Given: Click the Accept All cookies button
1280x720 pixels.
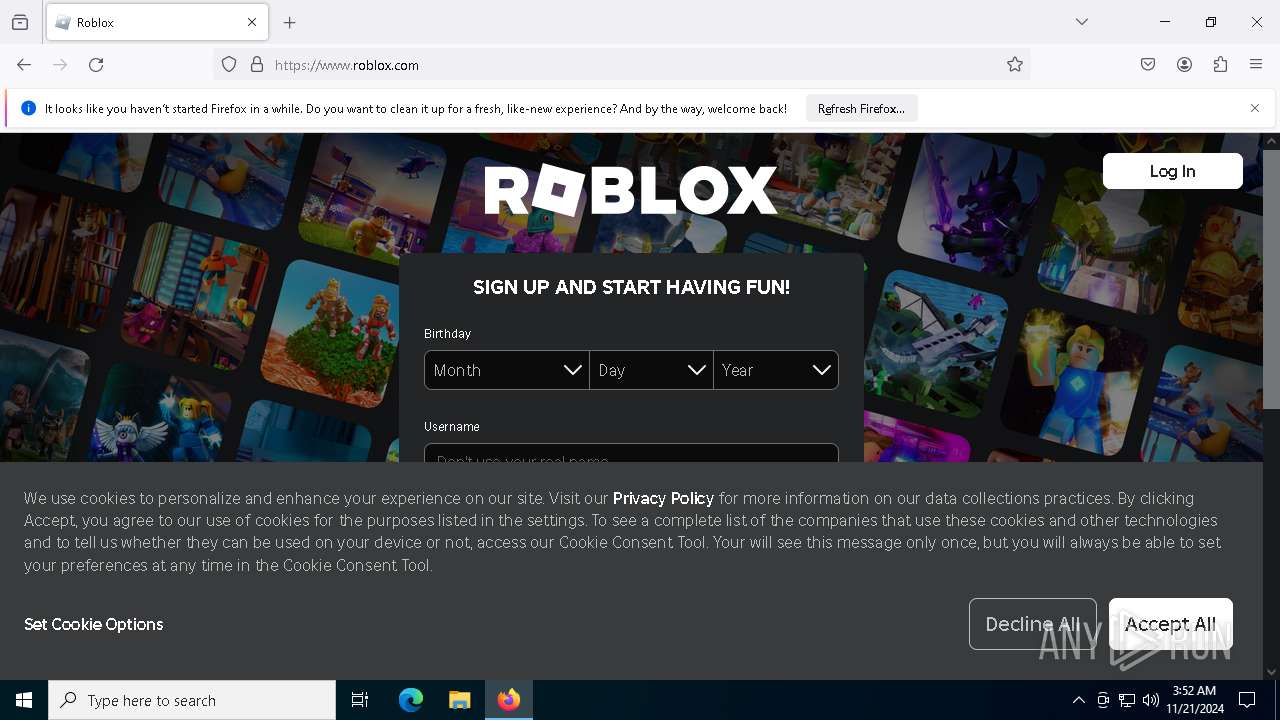Looking at the screenshot, I should (x=1170, y=624).
